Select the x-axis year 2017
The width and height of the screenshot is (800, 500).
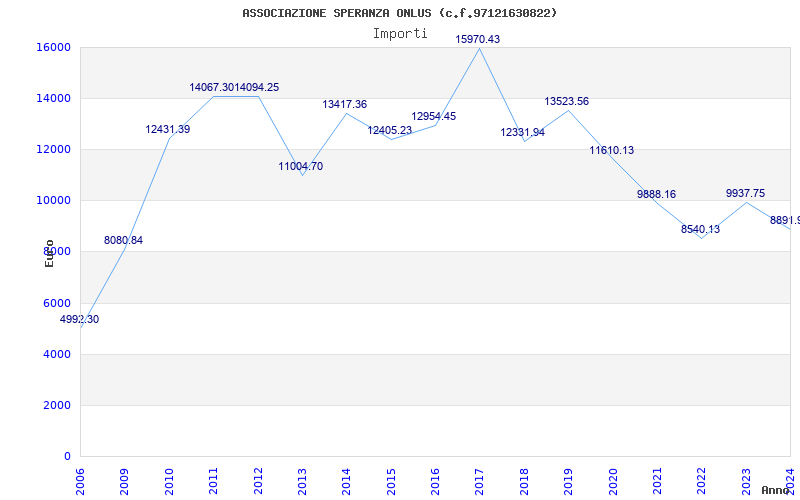click(x=480, y=482)
